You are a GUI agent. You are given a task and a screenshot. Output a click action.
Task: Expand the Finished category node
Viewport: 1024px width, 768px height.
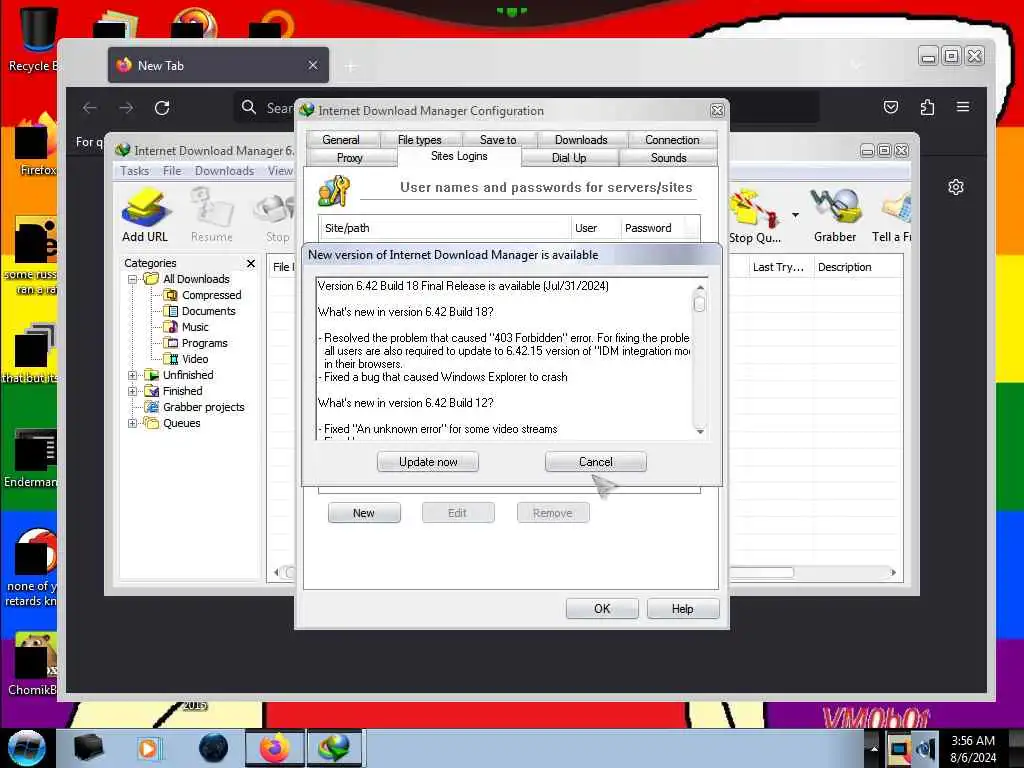132,391
